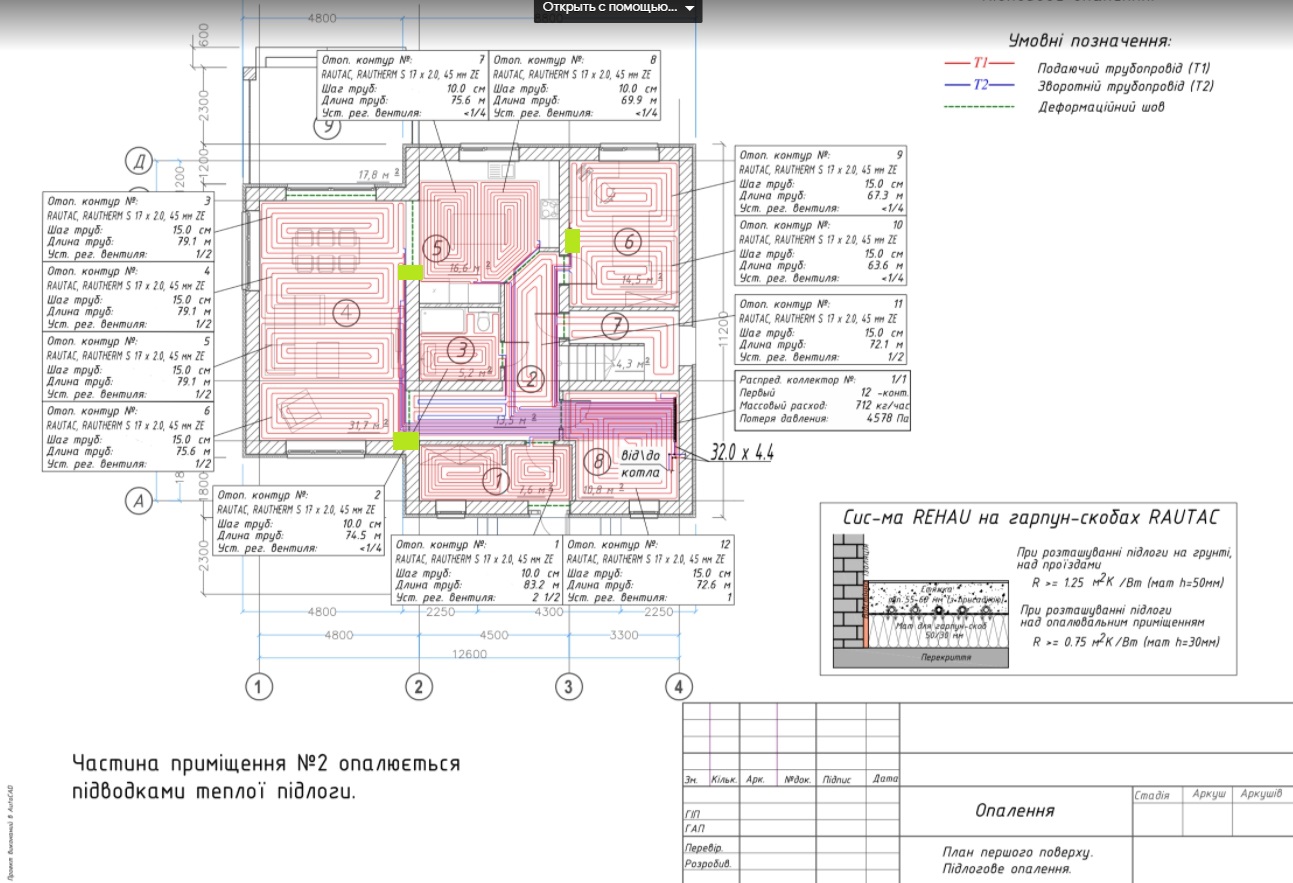Click the 'Аркушів' column header
This screenshot has height=883, width=1293.
pyautogui.click(x=1260, y=794)
